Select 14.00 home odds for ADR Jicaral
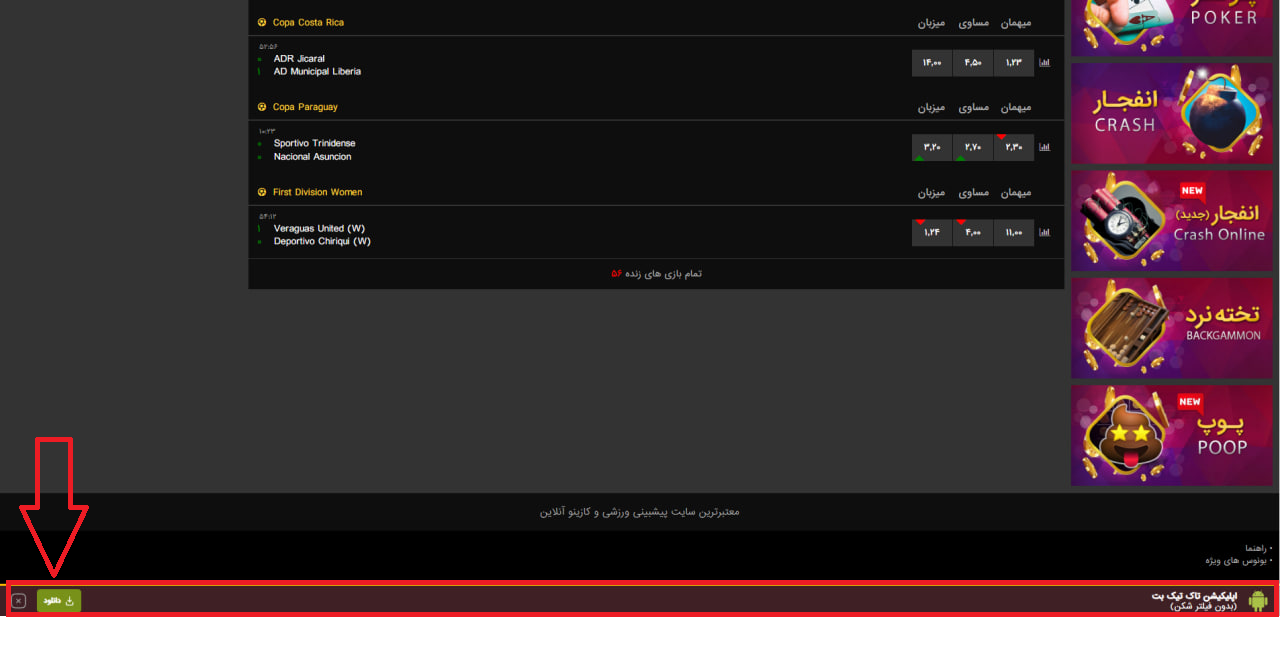Viewport: 1280px width, 648px height. tap(931, 63)
